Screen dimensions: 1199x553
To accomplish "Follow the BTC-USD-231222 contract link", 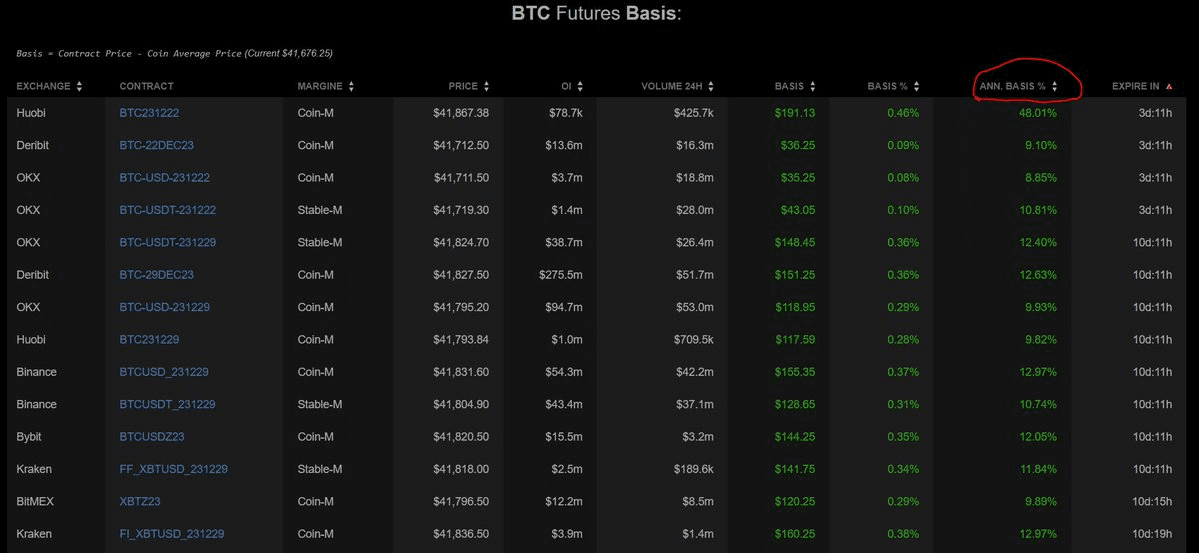I will [x=164, y=178].
